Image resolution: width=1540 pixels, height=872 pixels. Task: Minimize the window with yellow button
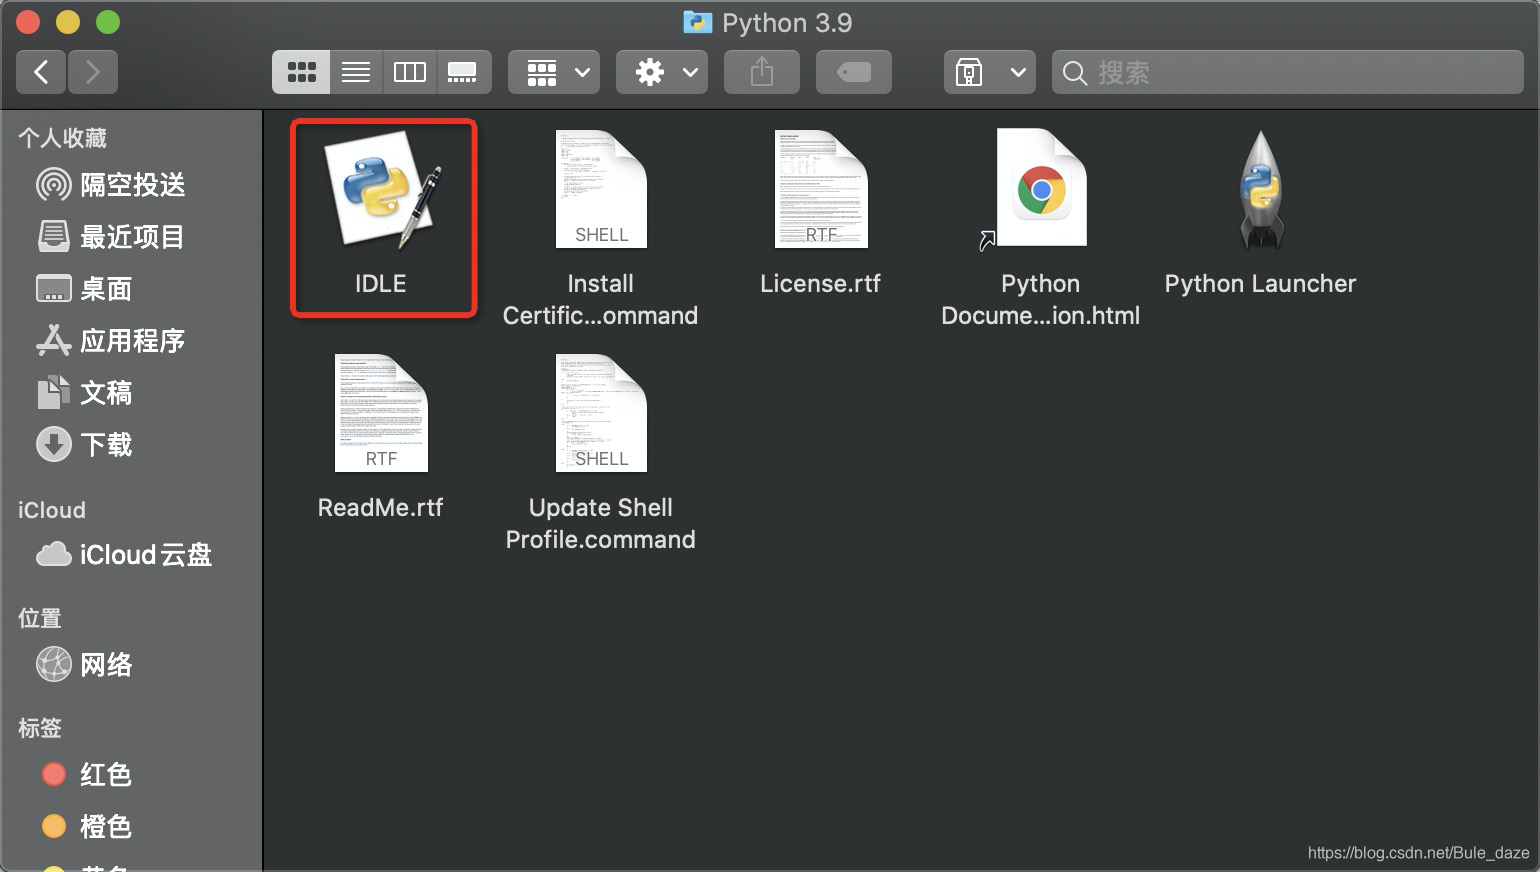click(68, 22)
